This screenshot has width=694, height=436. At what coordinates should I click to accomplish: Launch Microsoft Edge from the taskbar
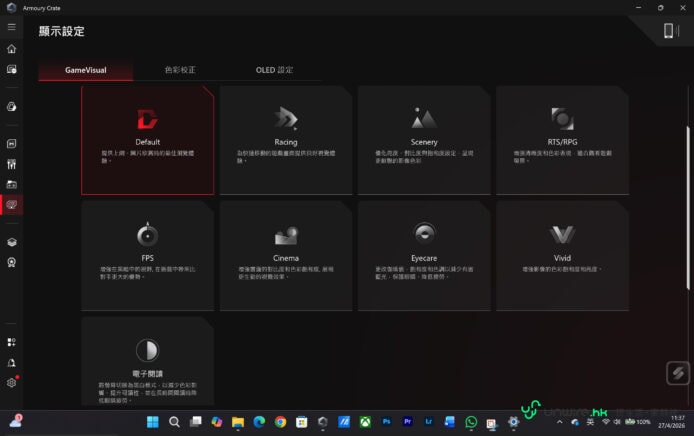259,422
